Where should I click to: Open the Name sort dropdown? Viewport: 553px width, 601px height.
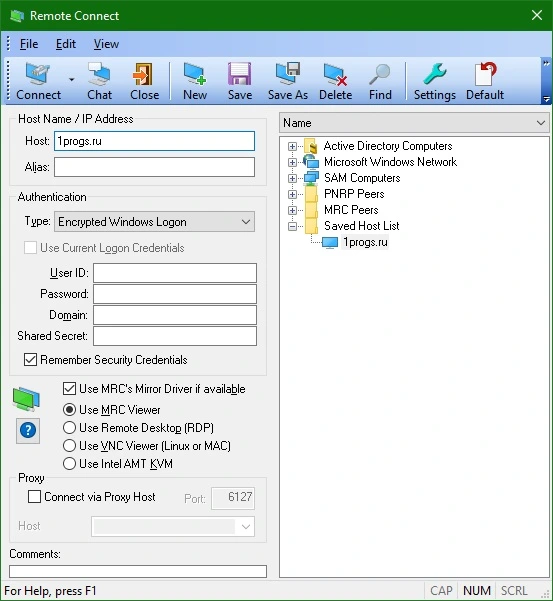pos(415,123)
